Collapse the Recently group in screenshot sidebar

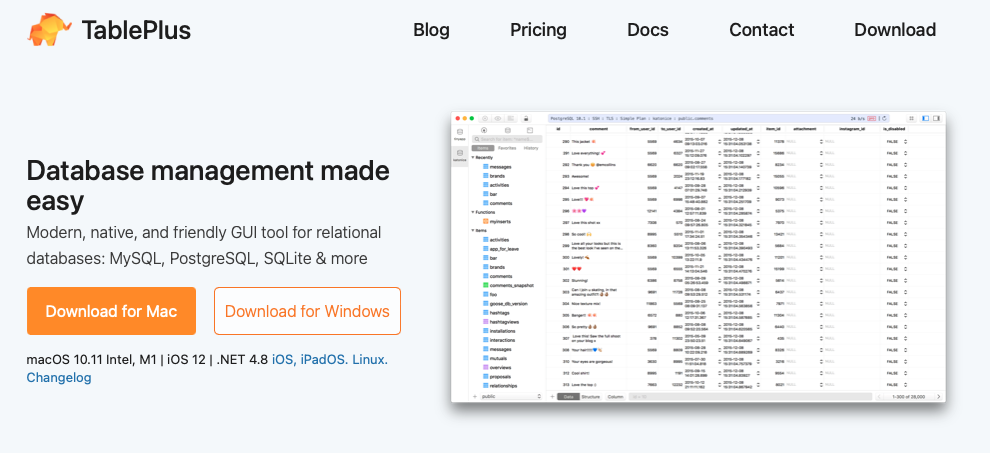(x=473, y=157)
